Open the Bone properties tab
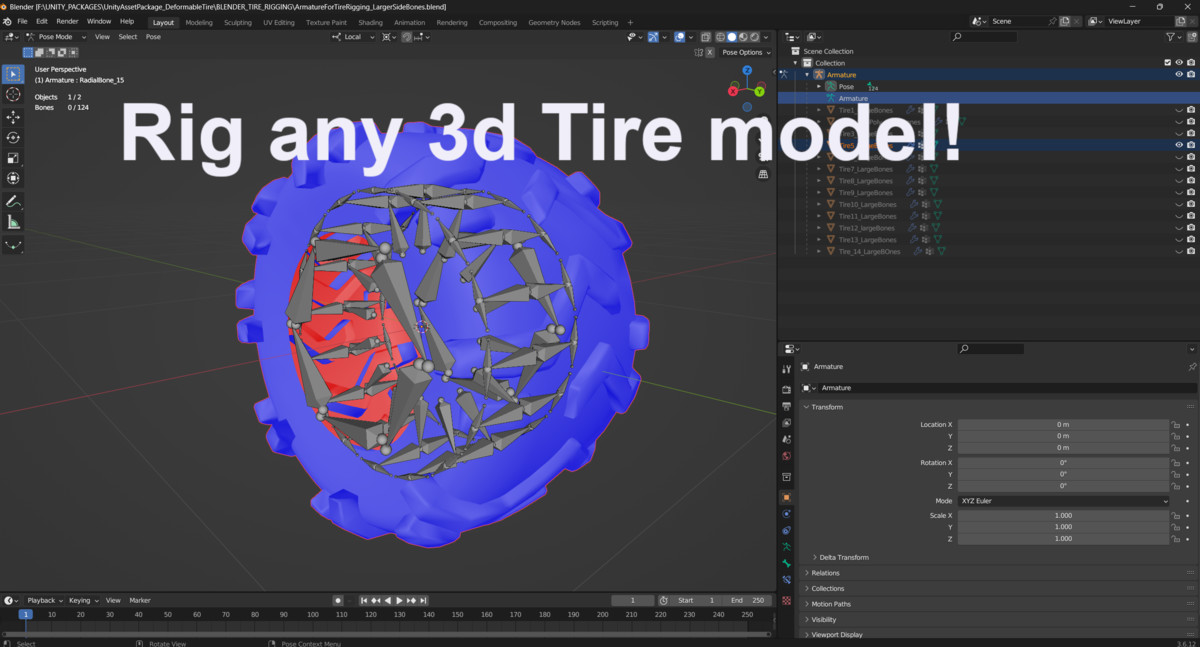 pyautogui.click(x=787, y=563)
